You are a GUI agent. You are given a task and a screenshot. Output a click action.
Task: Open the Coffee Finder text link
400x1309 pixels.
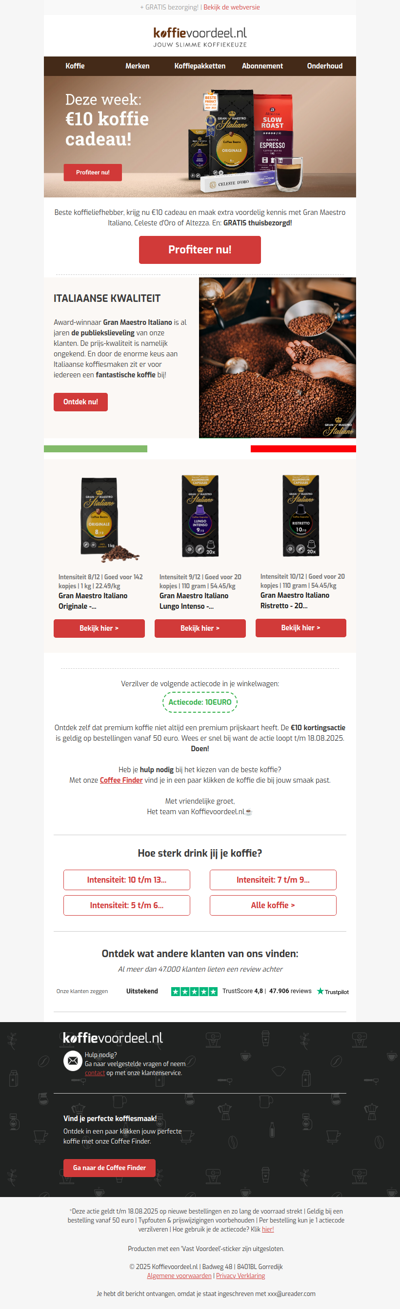[120, 780]
